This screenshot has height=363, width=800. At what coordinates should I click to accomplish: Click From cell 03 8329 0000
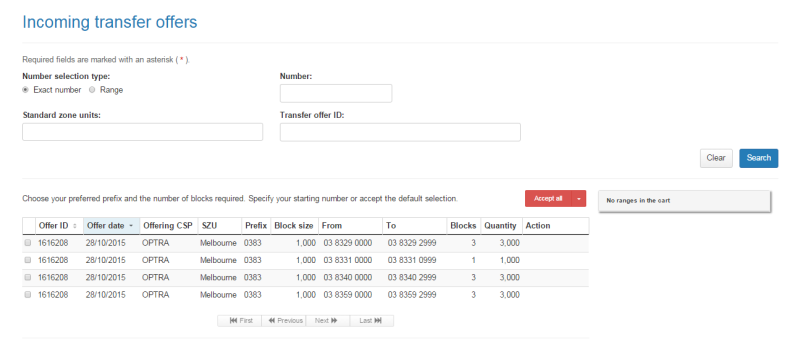[x=348, y=243]
